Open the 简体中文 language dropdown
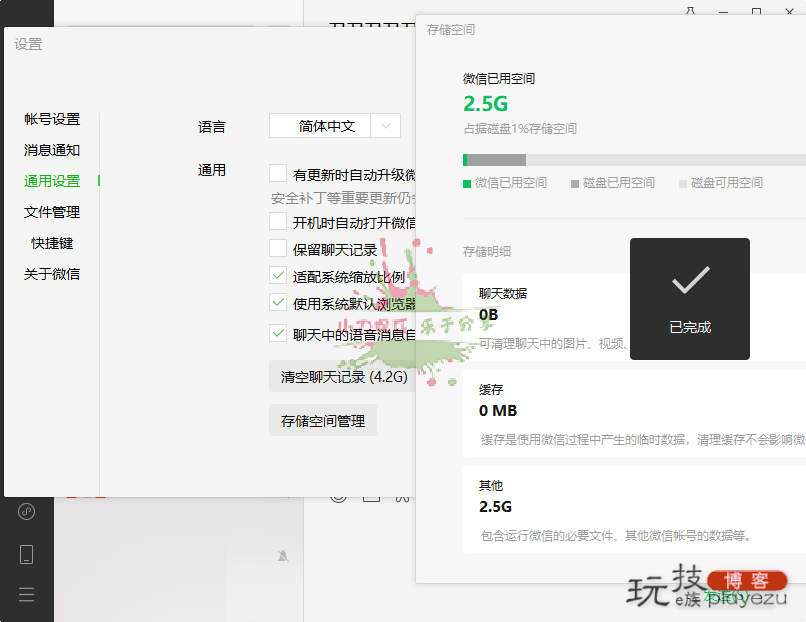806x622 pixels. [x=335, y=126]
